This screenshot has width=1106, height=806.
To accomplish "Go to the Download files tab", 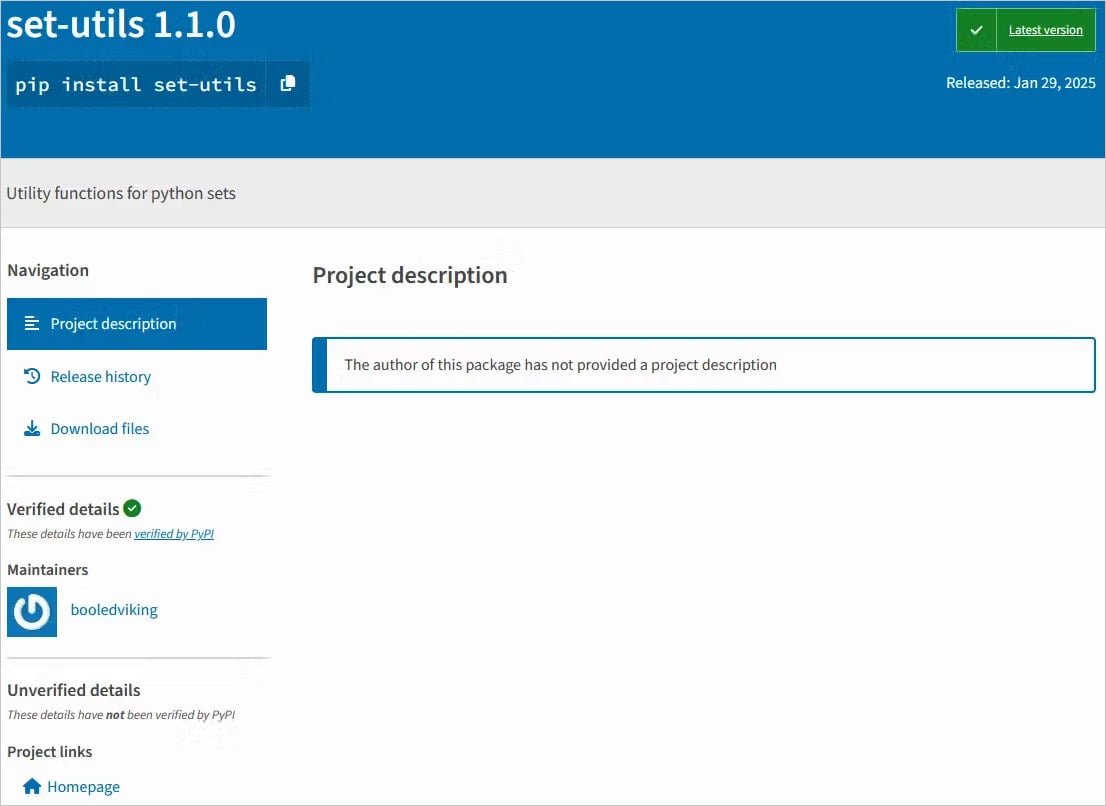I will coord(99,429).
